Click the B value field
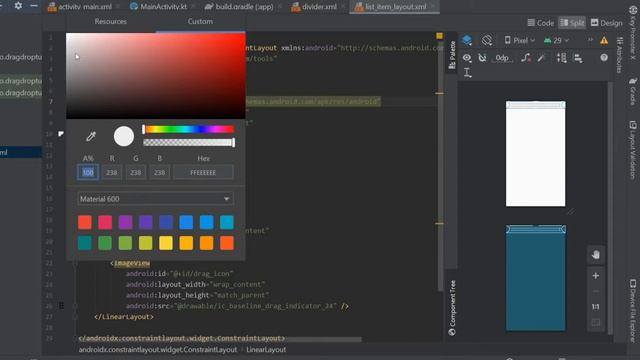 click(x=159, y=172)
